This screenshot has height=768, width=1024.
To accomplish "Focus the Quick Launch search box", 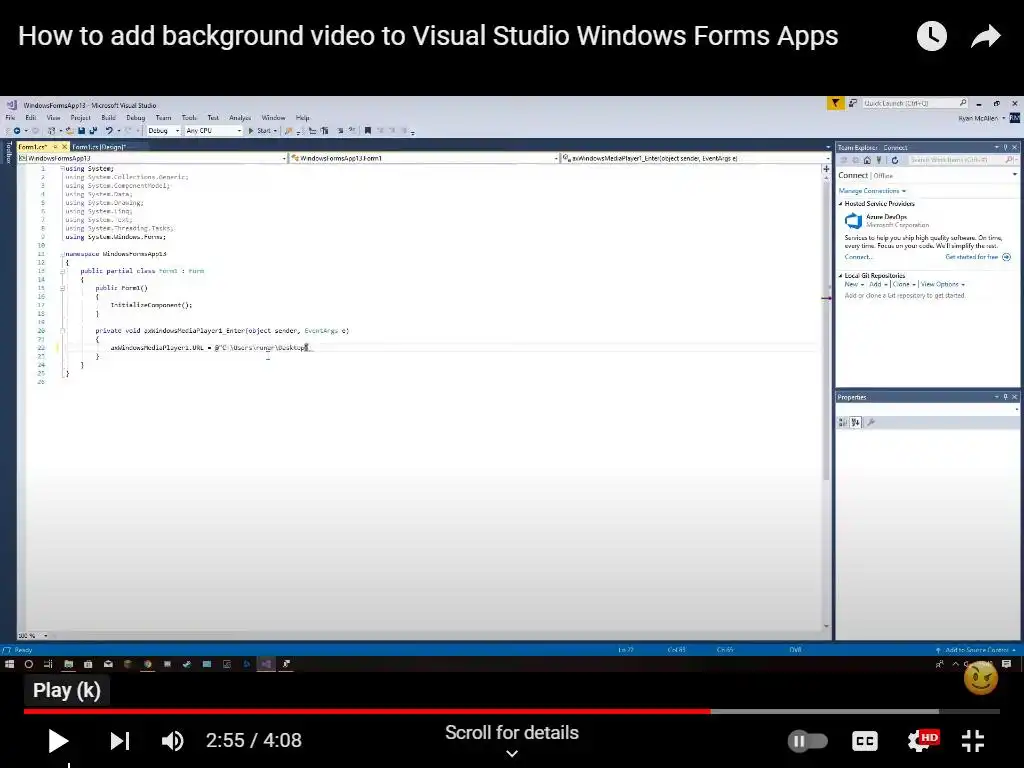I will pos(915,103).
